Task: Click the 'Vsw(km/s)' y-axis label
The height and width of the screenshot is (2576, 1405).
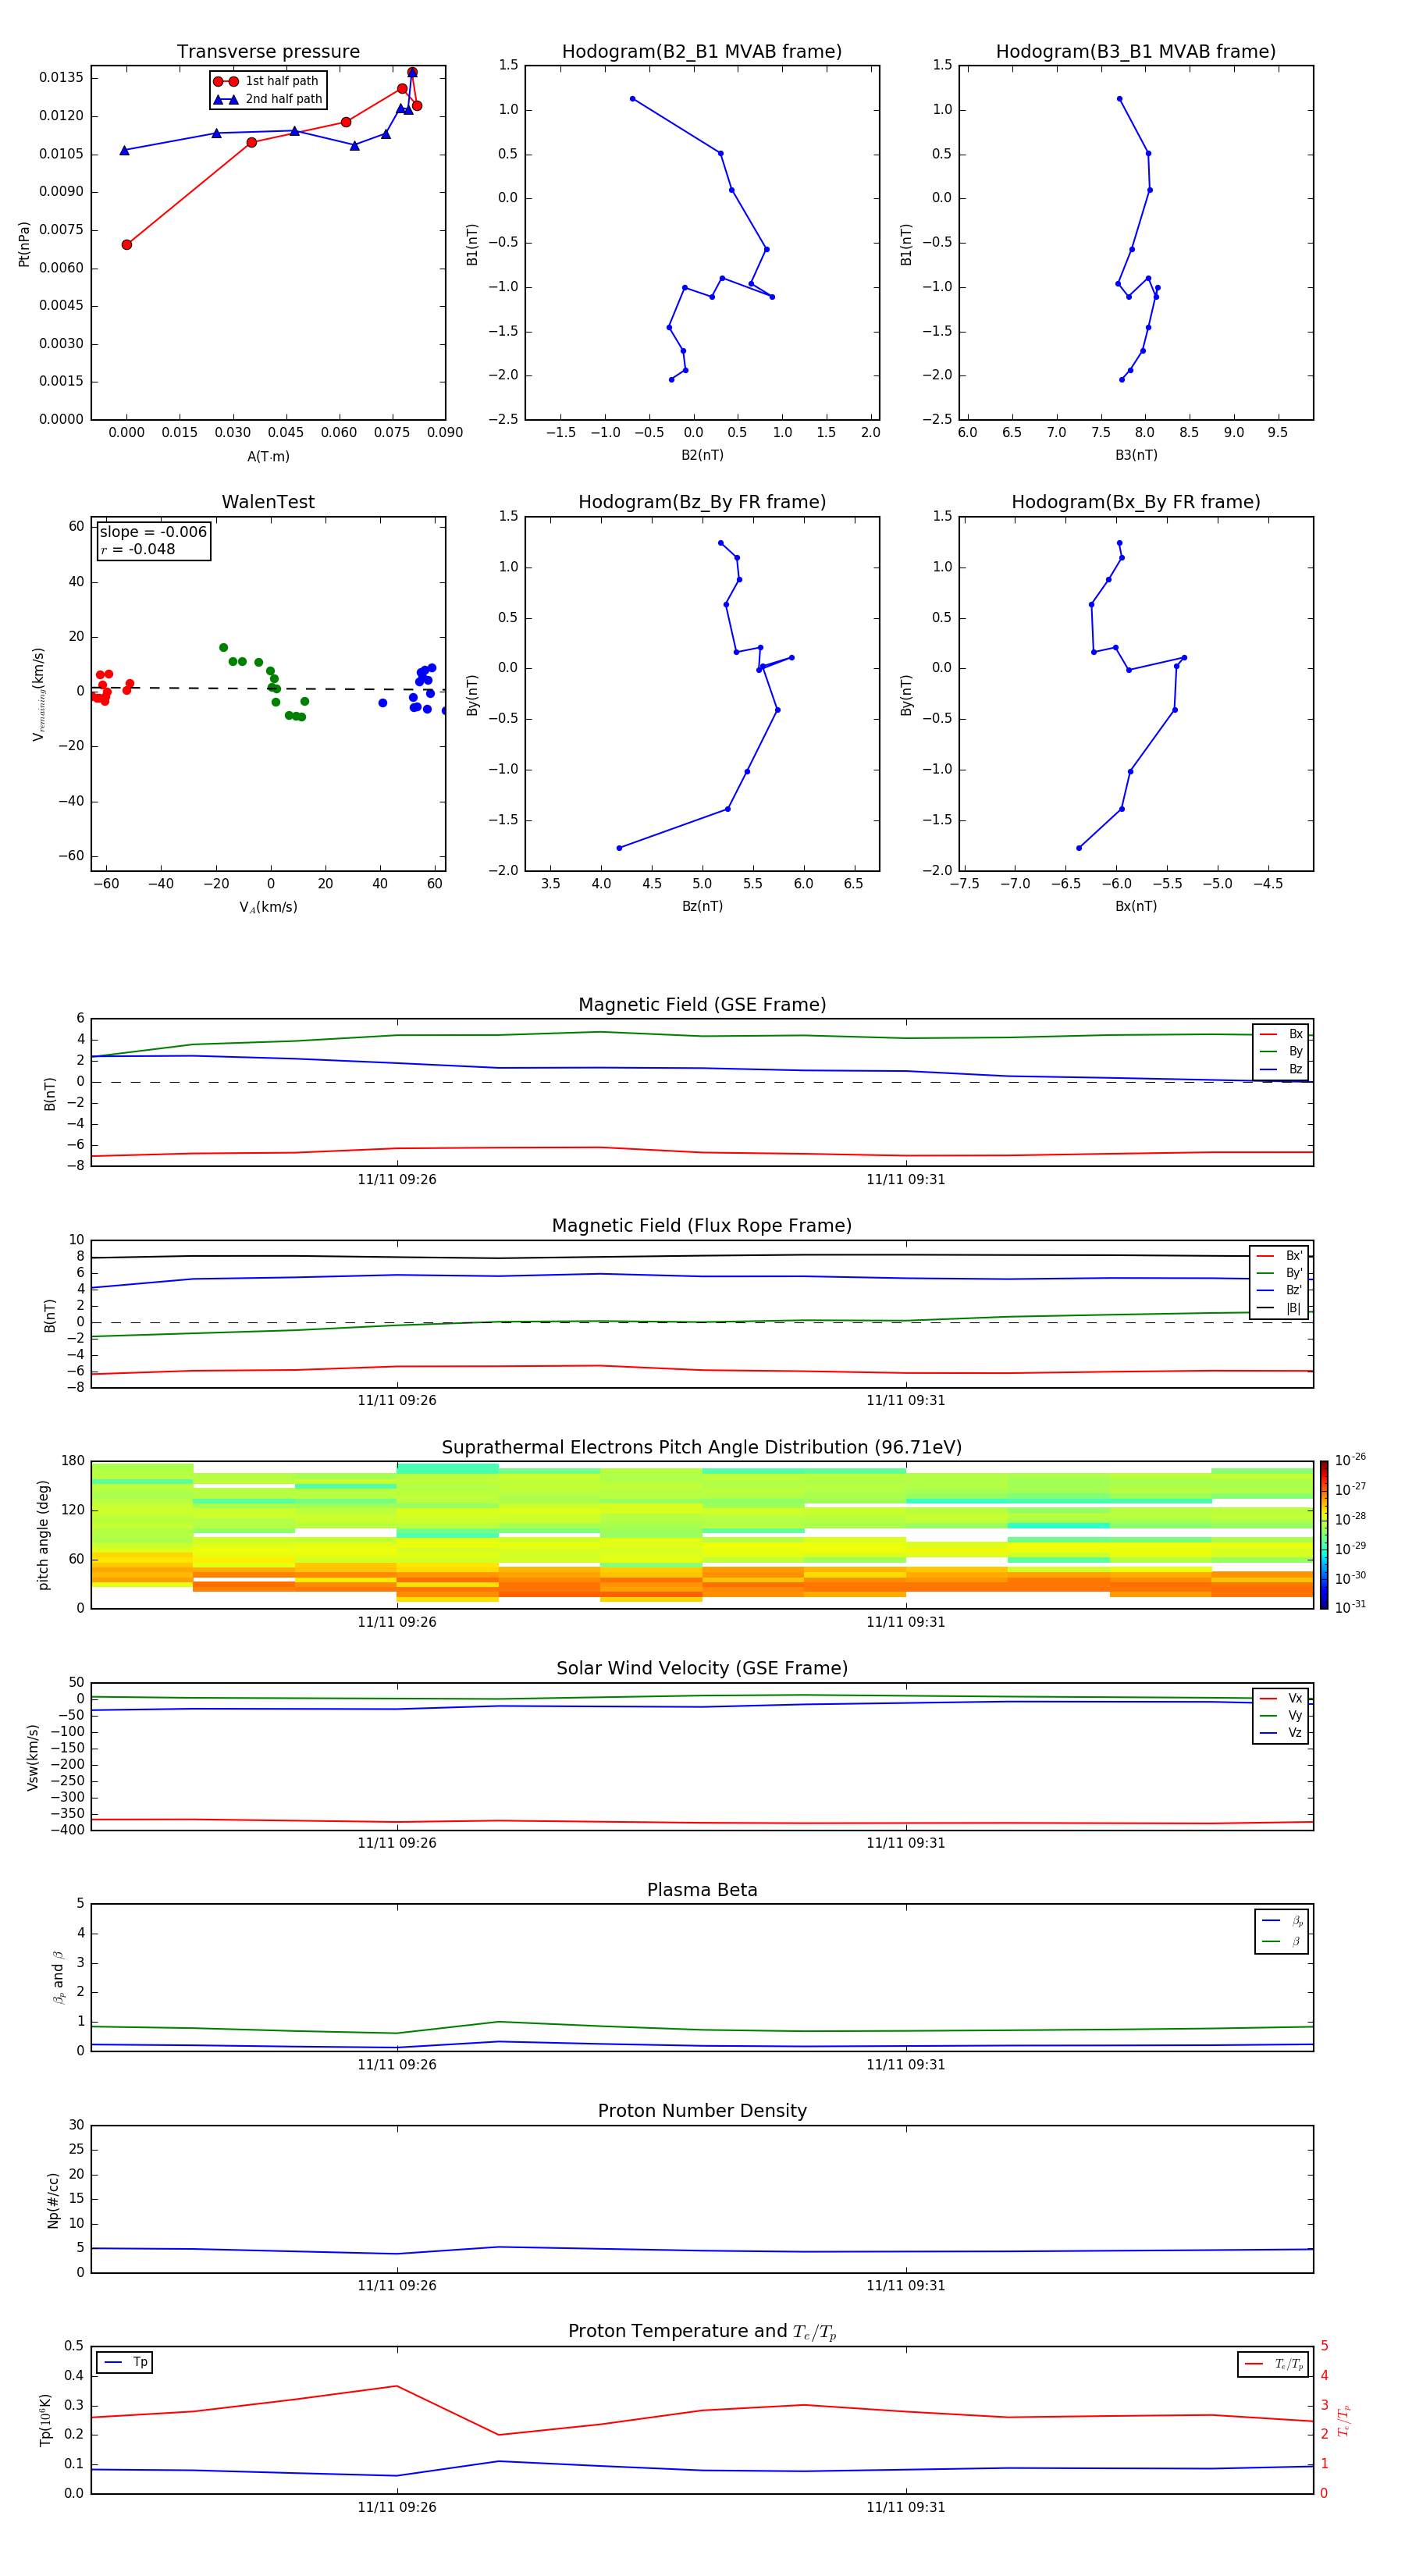Action: click(x=33, y=1757)
